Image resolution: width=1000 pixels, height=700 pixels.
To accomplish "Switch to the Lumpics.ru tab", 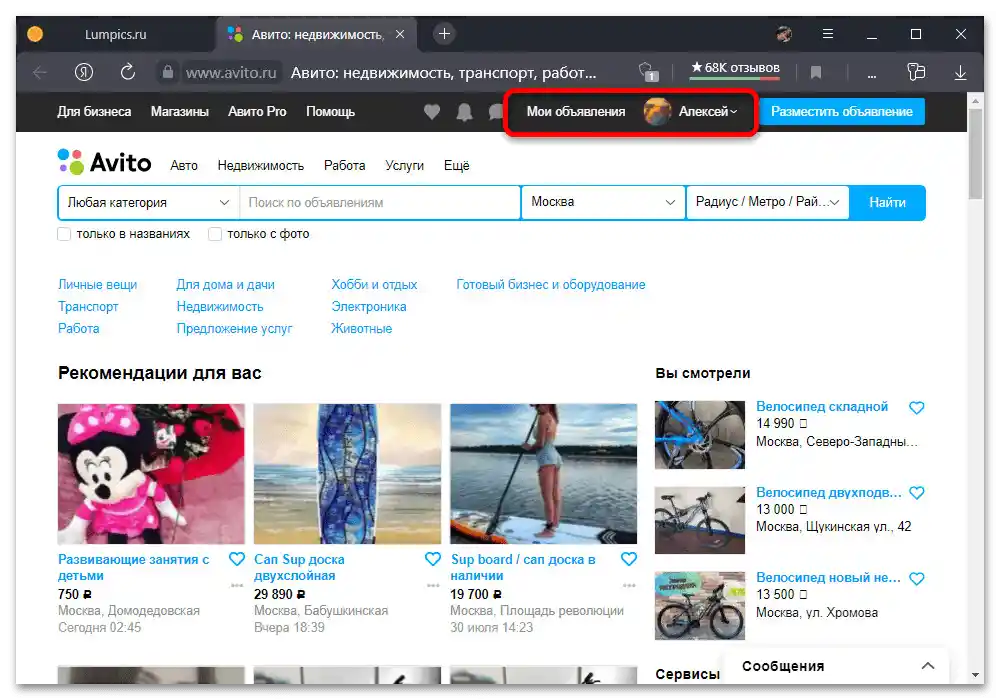I will (x=115, y=34).
